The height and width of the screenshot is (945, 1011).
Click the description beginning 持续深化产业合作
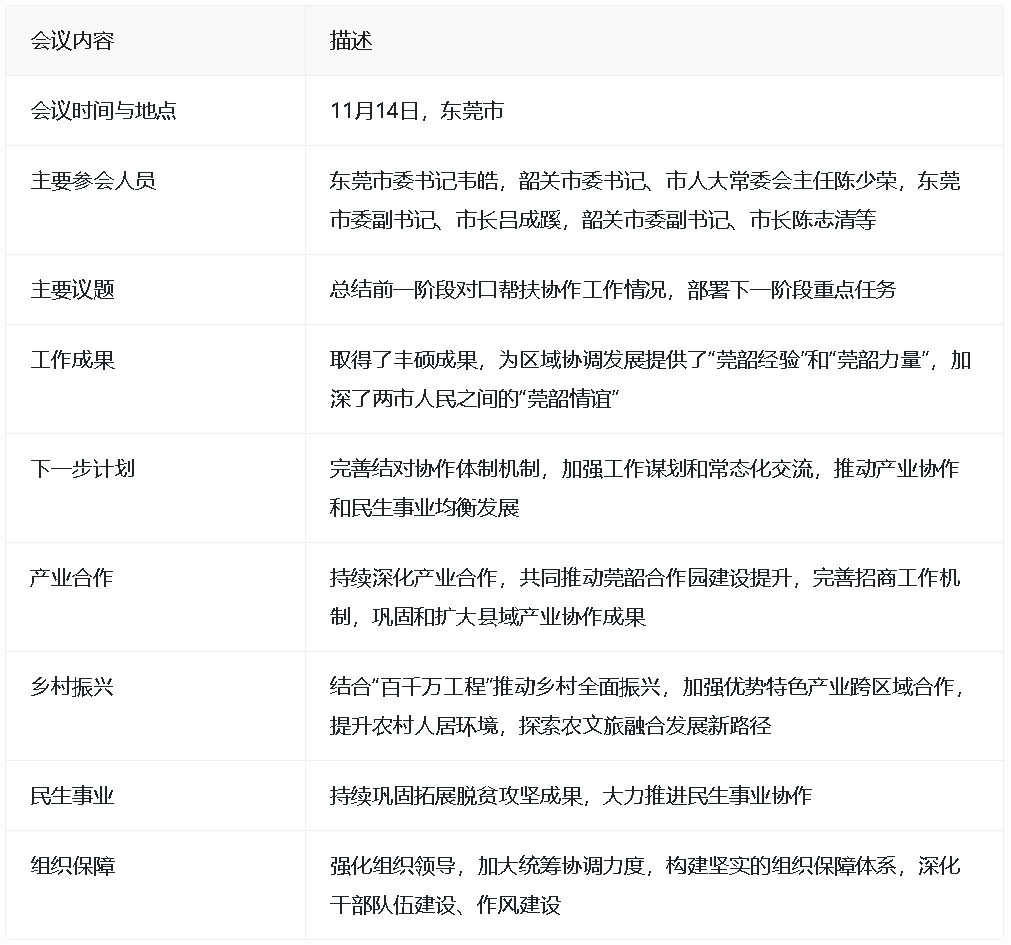pos(644,596)
